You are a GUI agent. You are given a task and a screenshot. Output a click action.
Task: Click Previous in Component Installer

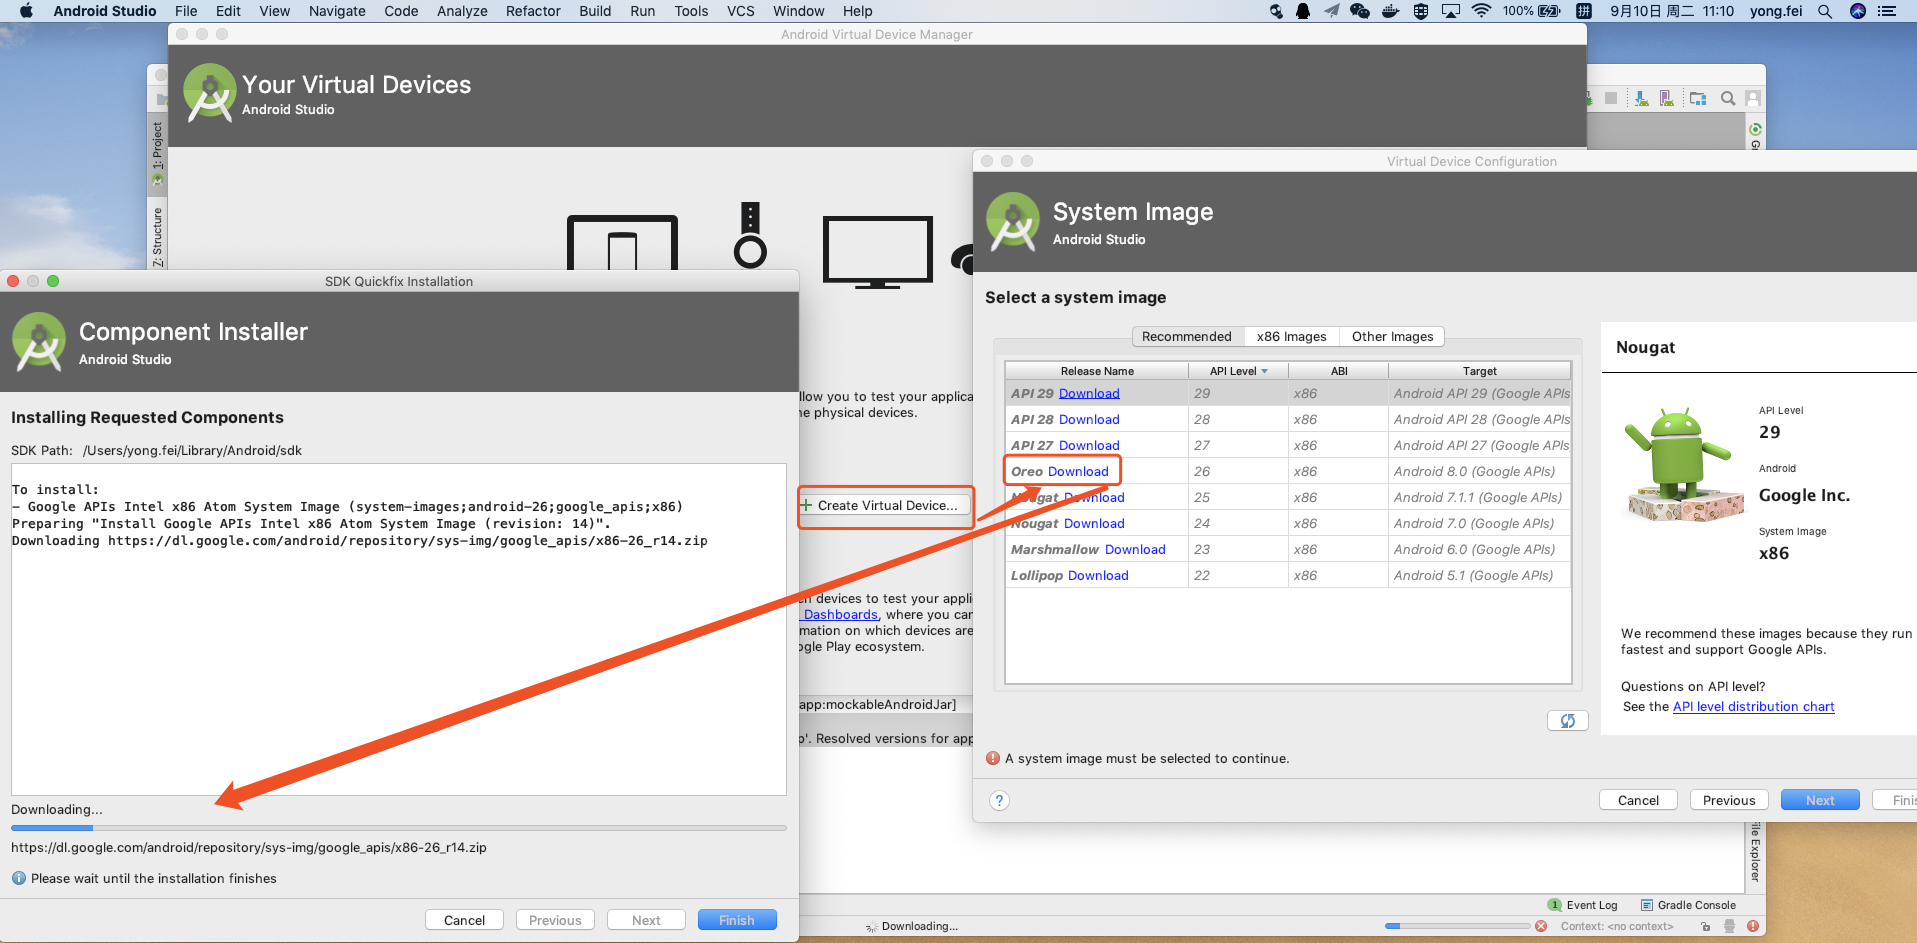(555, 920)
